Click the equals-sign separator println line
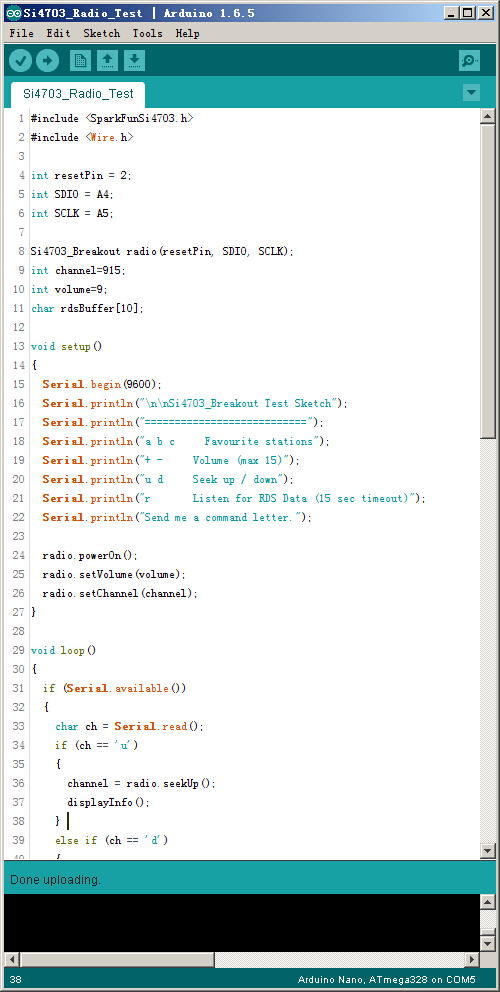 [x=184, y=422]
